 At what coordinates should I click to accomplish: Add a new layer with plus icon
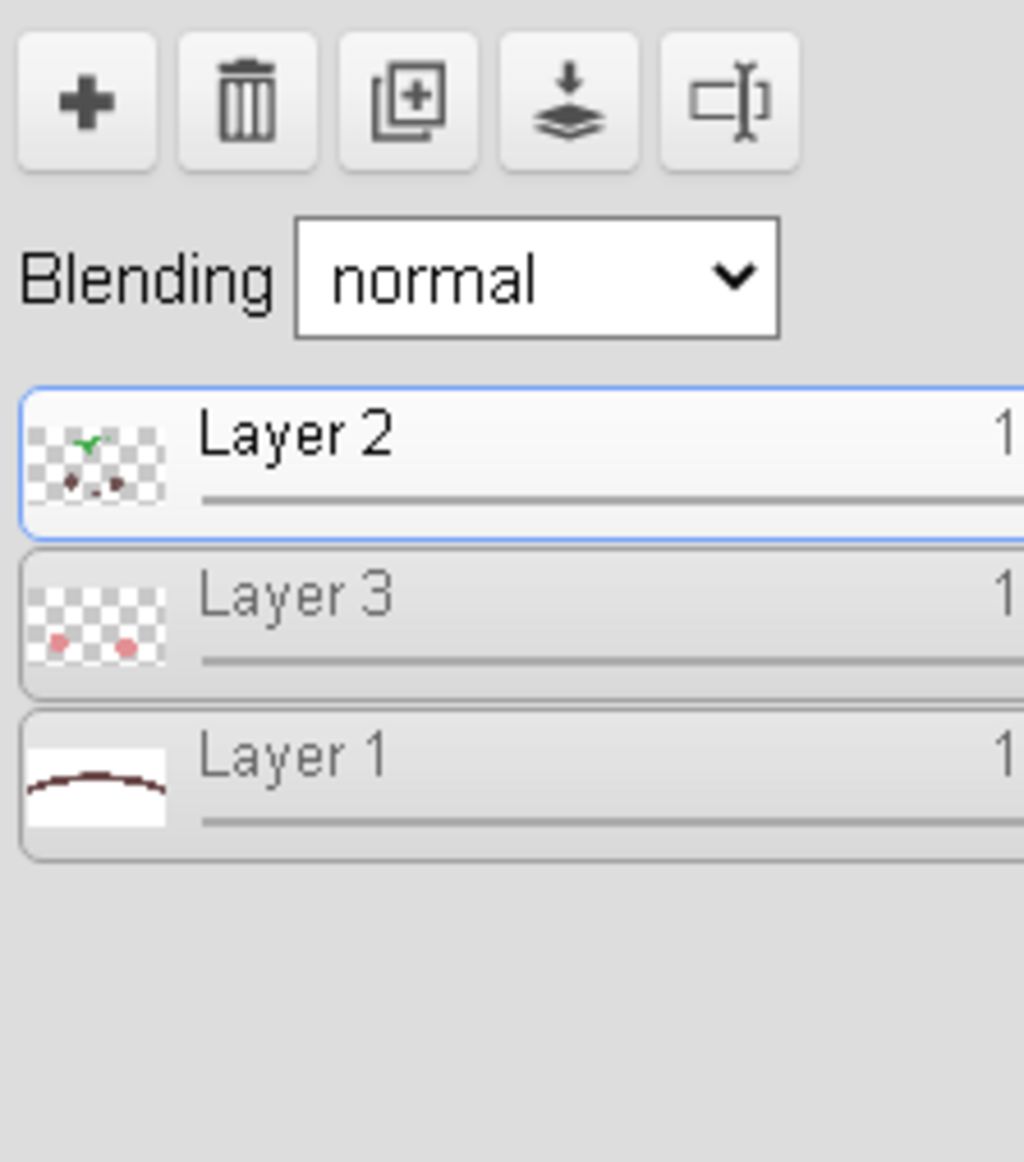coord(87,102)
